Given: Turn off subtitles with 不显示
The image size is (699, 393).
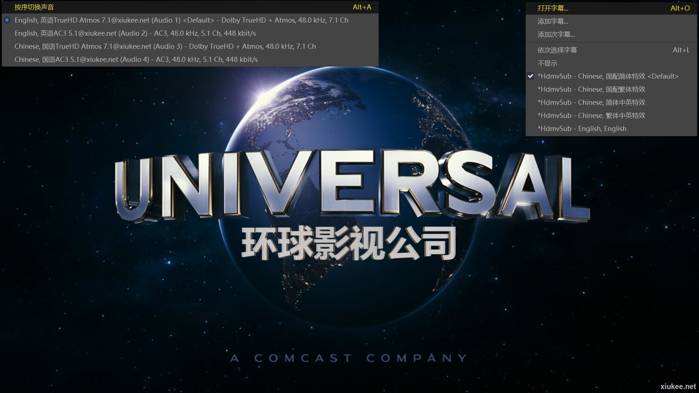Looking at the screenshot, I should [x=611, y=63].
